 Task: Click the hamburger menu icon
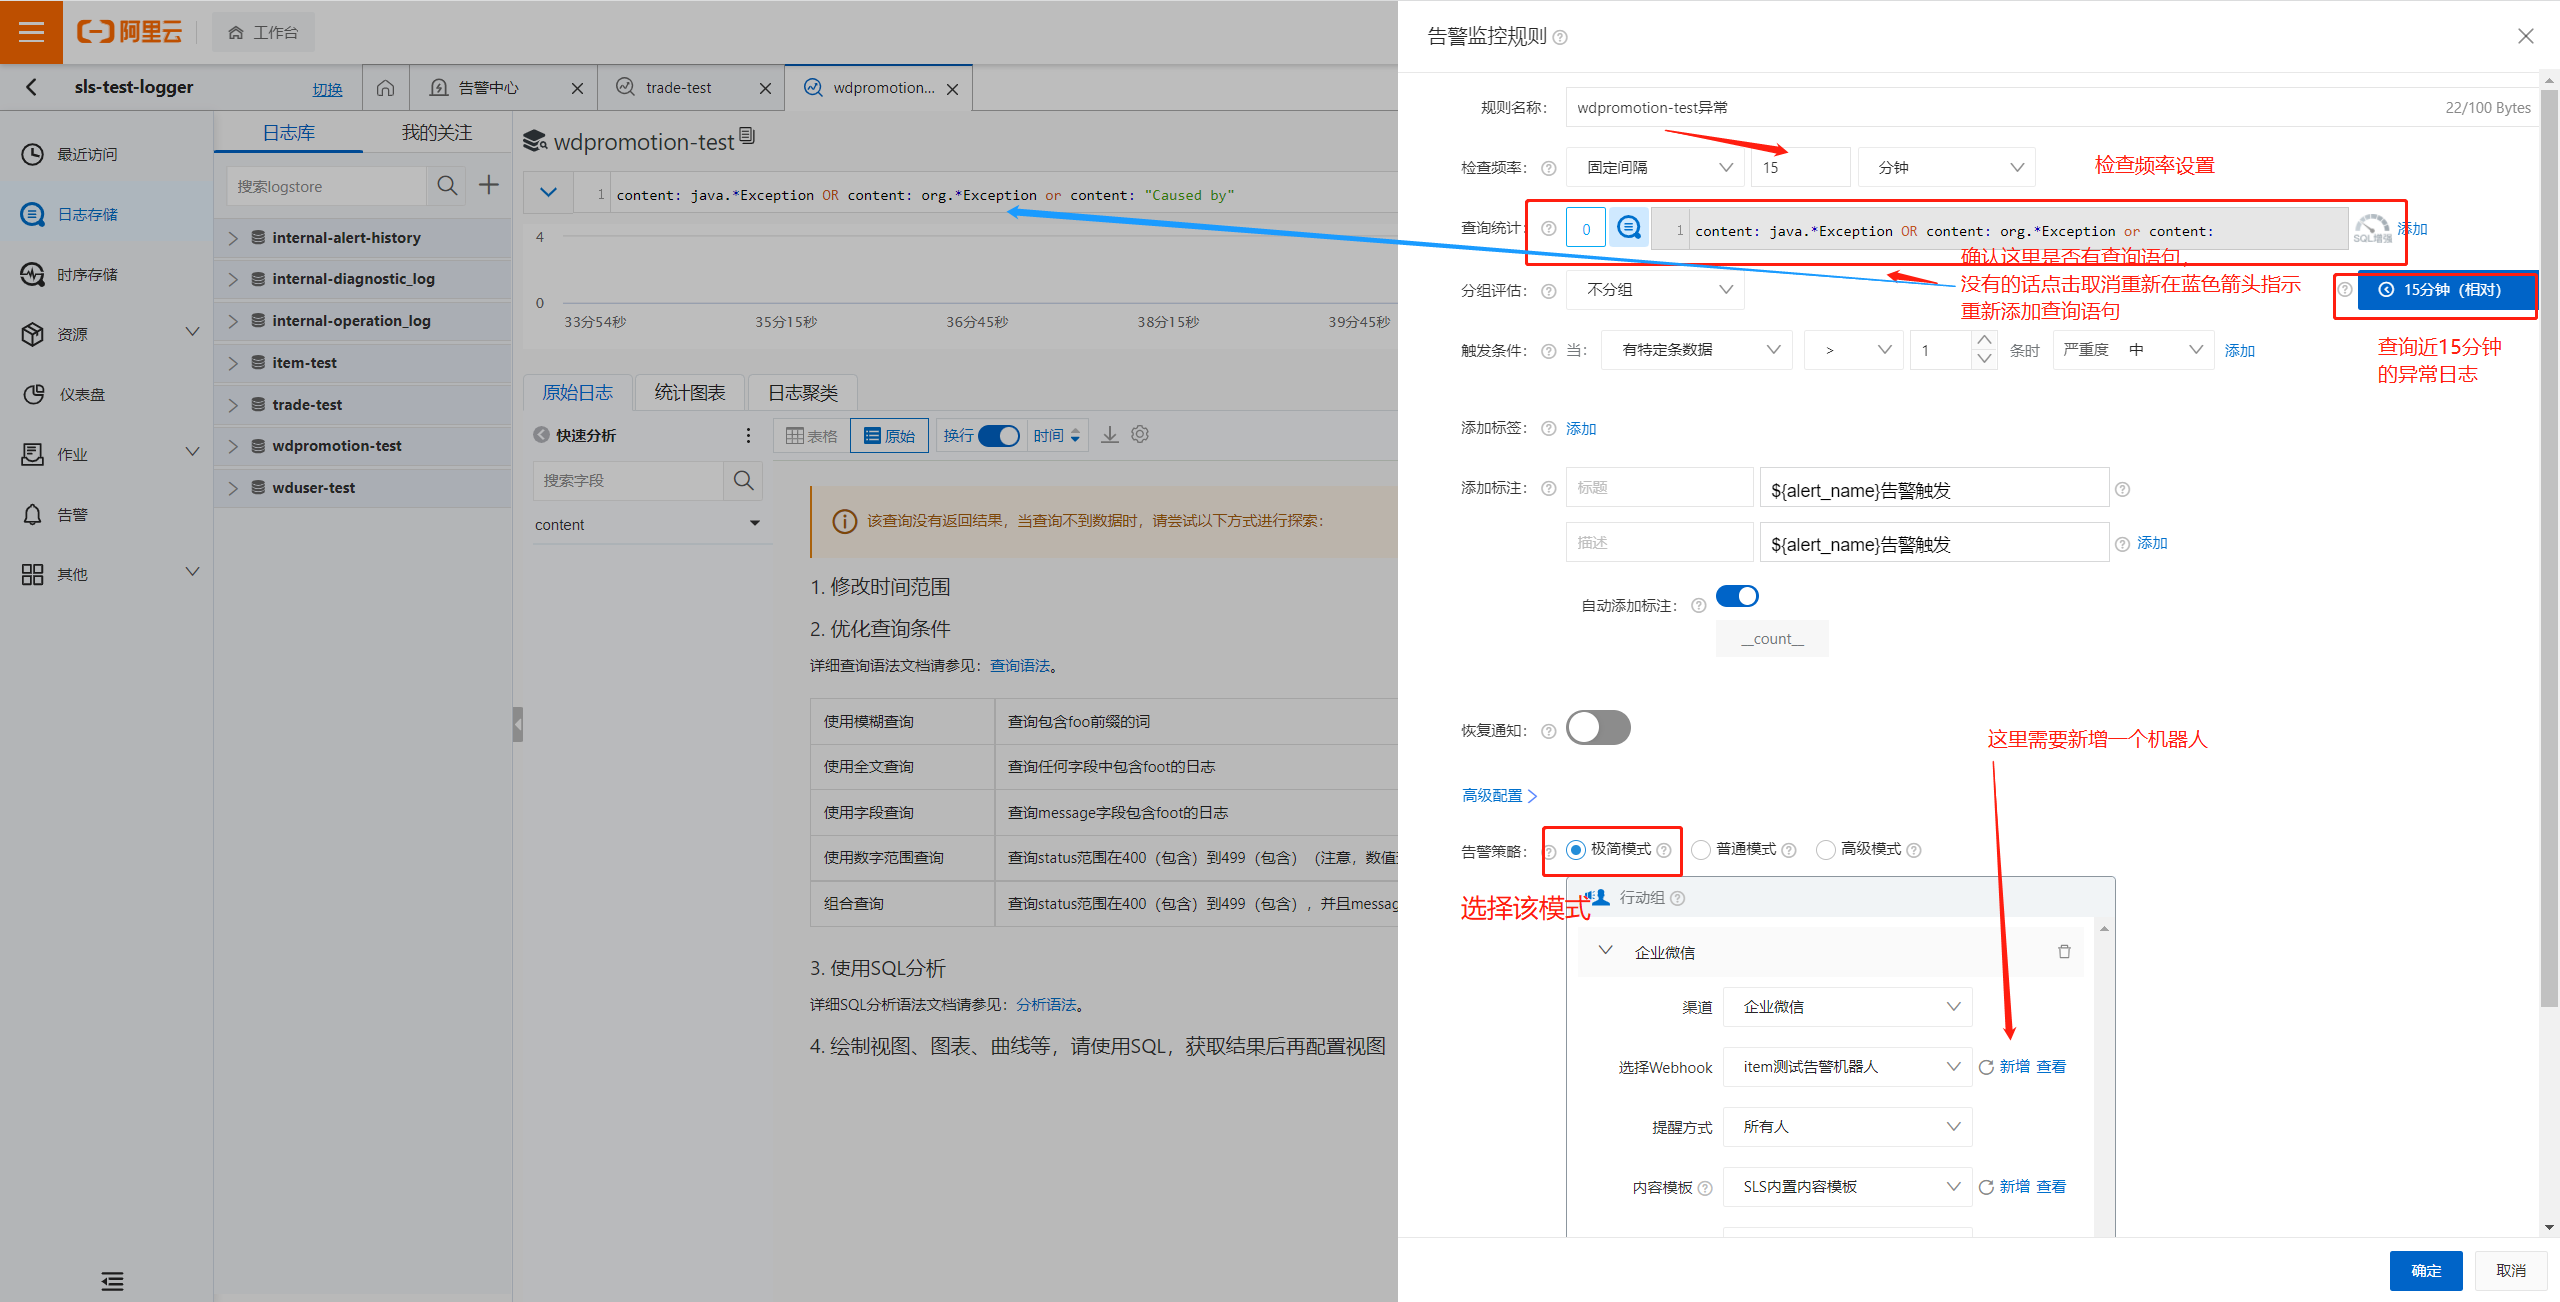click(x=31, y=32)
